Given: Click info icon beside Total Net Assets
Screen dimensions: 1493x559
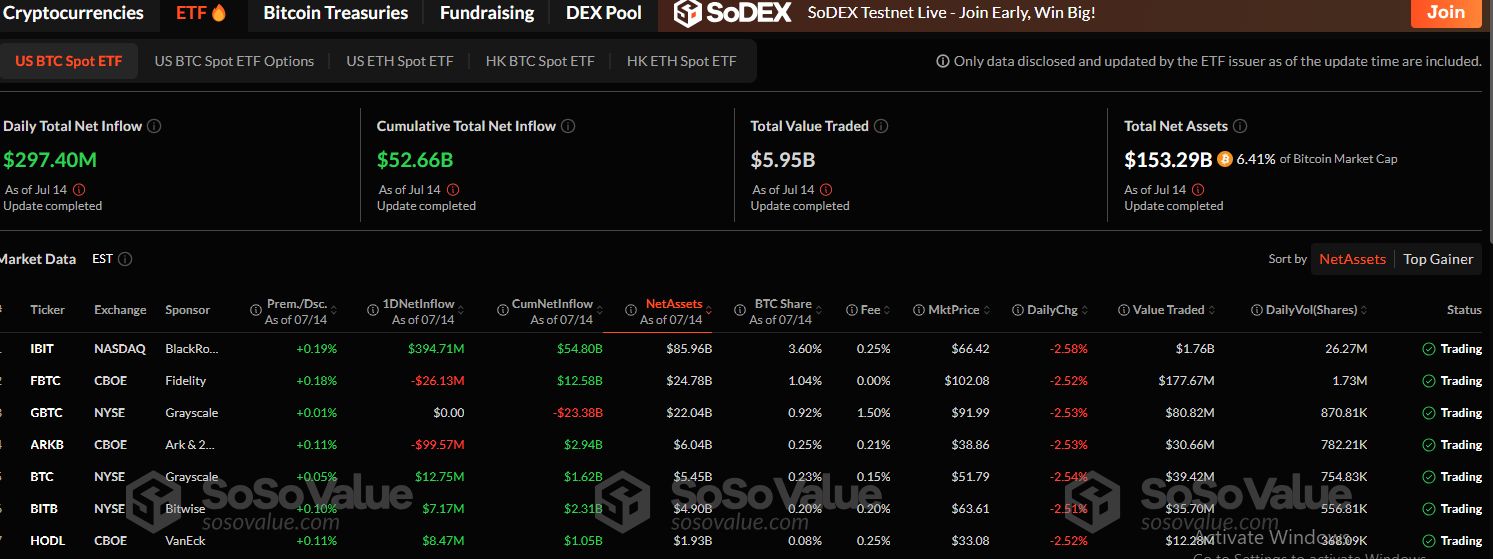Looking at the screenshot, I should point(1240,126).
